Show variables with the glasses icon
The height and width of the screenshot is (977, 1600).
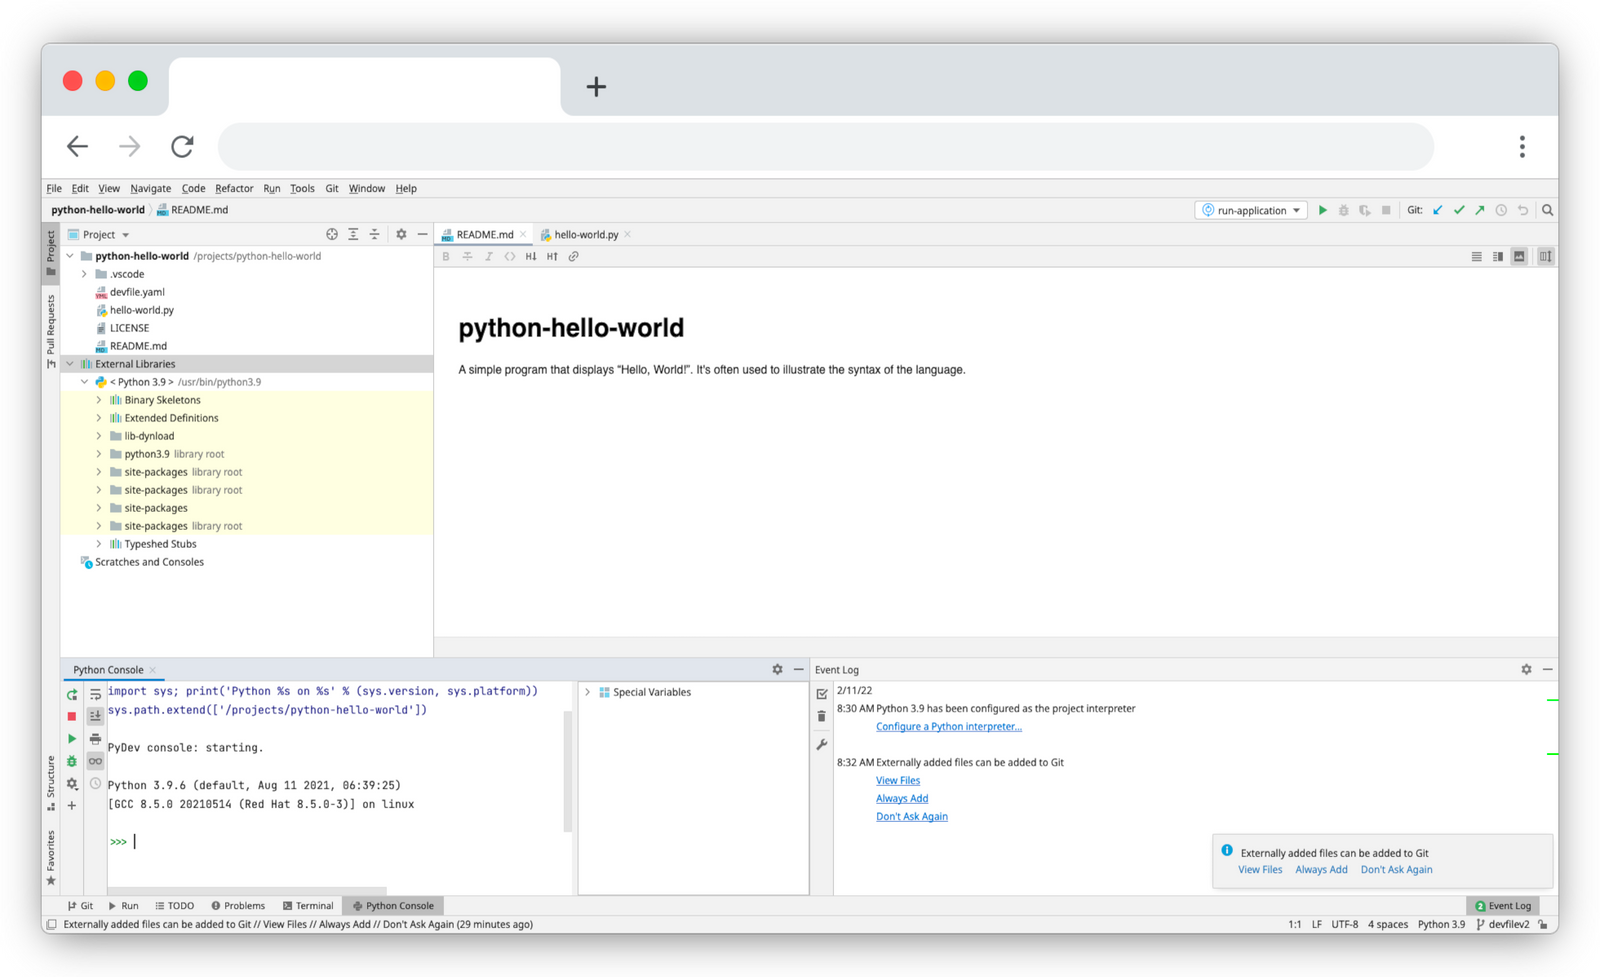95,759
